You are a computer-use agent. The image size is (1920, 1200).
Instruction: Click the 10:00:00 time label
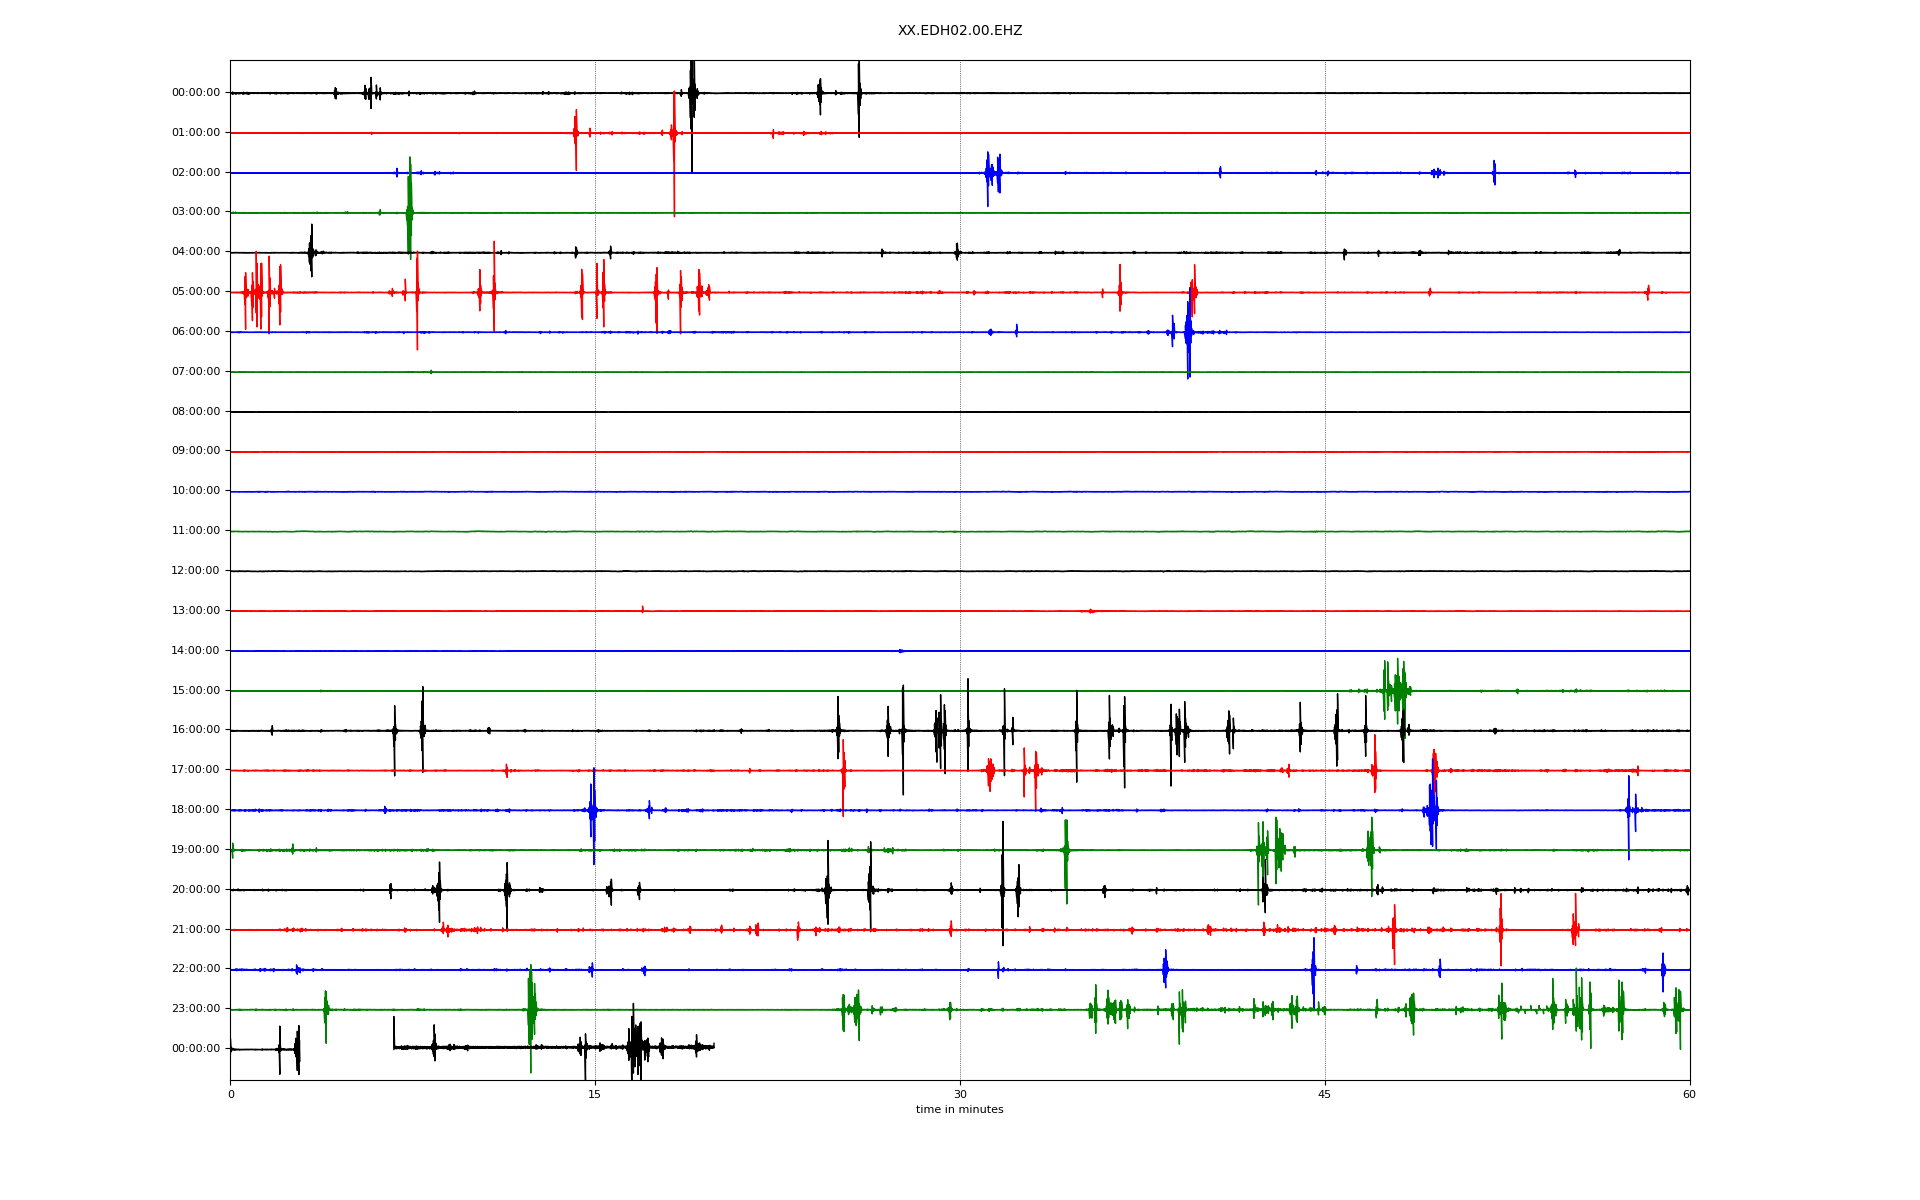pos(196,491)
